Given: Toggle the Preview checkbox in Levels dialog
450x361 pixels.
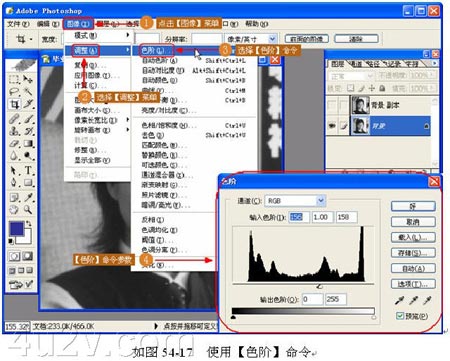Looking at the screenshot, I should click(x=400, y=316).
